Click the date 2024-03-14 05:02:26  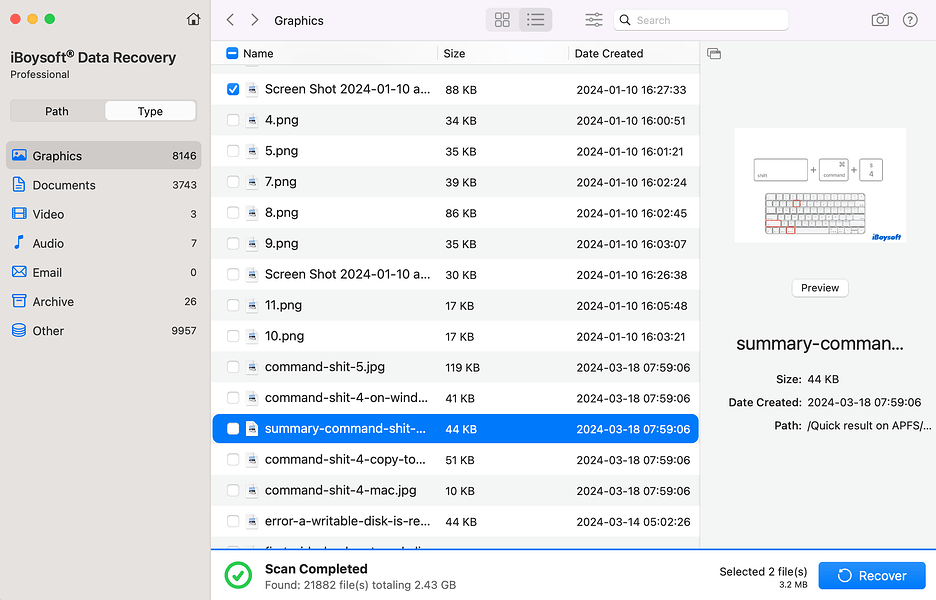pyautogui.click(x=633, y=521)
